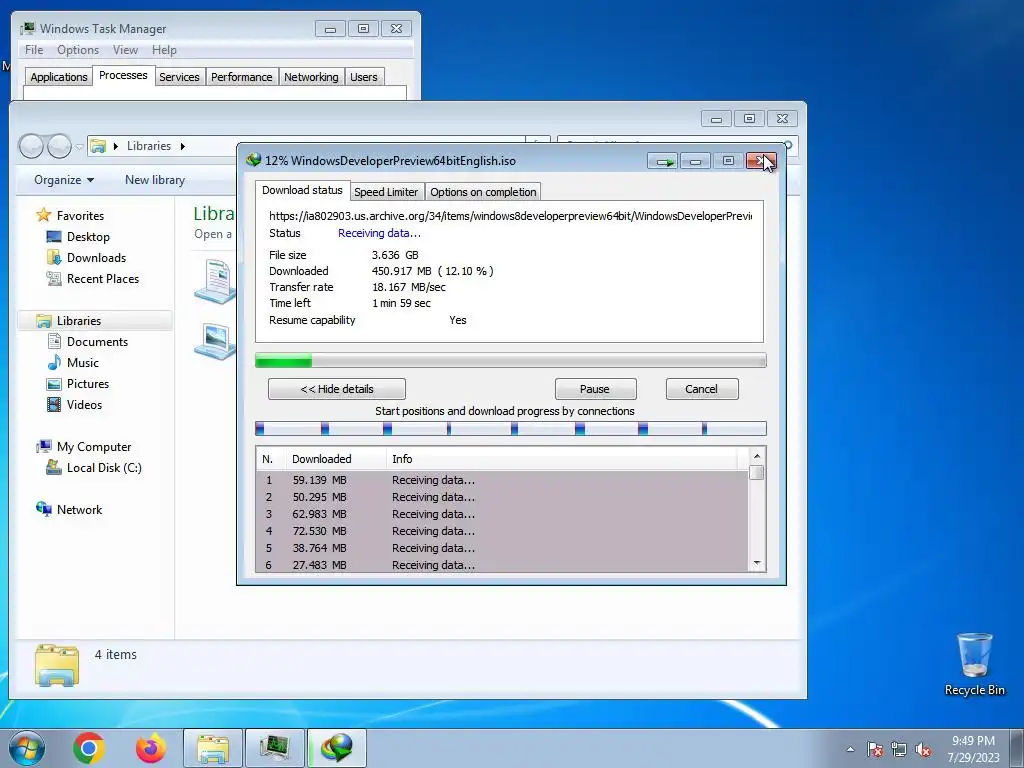Click New library in Explorer toolbar

155,180
